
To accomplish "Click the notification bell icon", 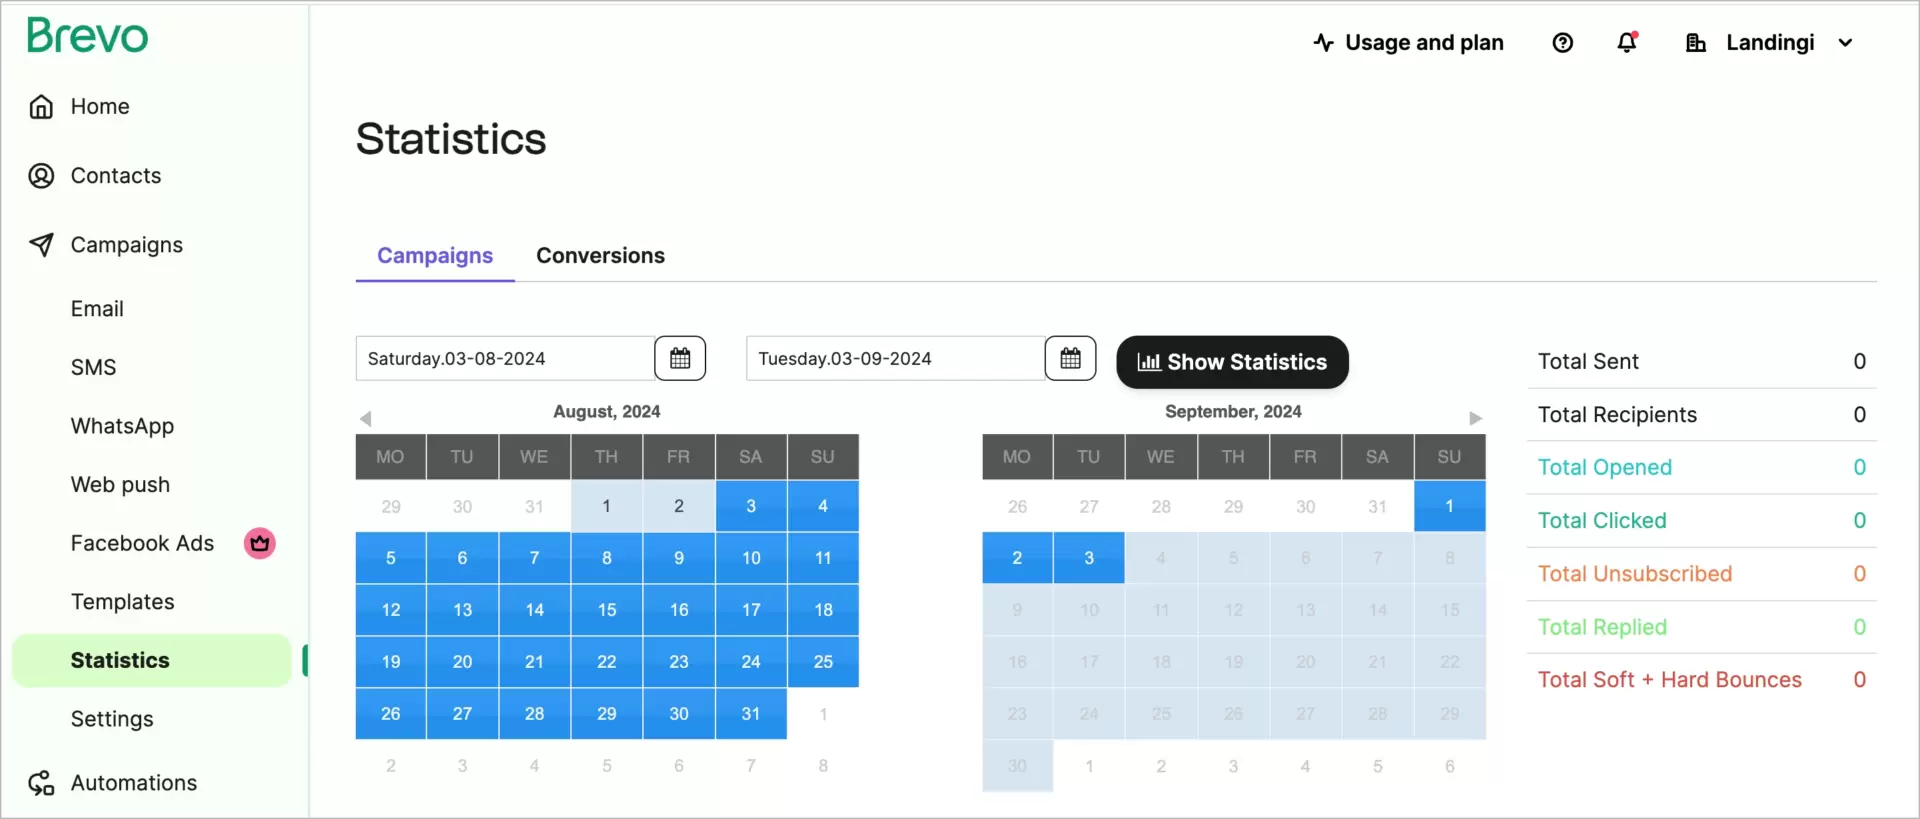I will [x=1628, y=42].
